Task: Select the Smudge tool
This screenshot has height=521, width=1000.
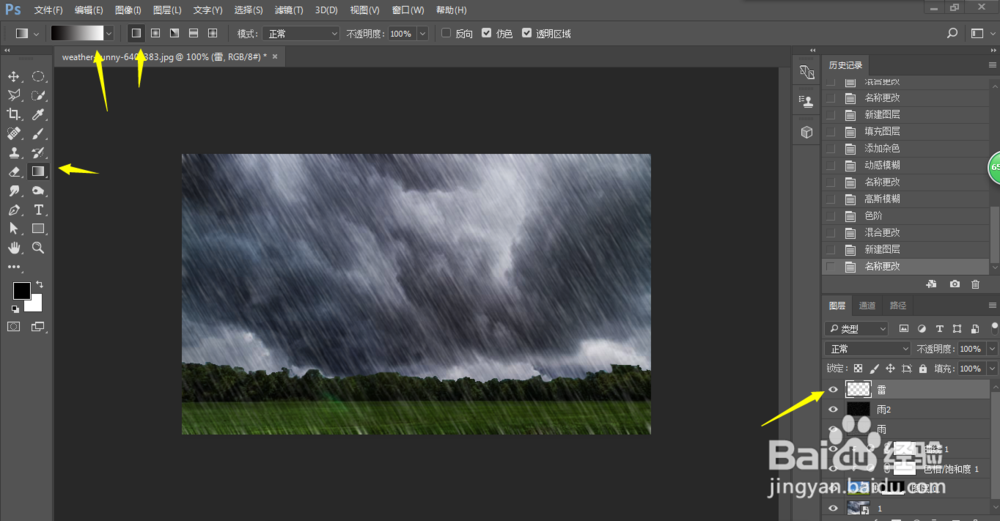Action: (13, 191)
